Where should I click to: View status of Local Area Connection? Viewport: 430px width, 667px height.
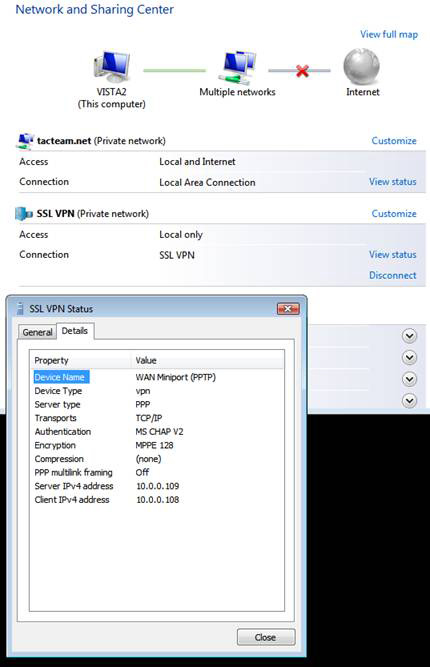pyautogui.click(x=393, y=182)
